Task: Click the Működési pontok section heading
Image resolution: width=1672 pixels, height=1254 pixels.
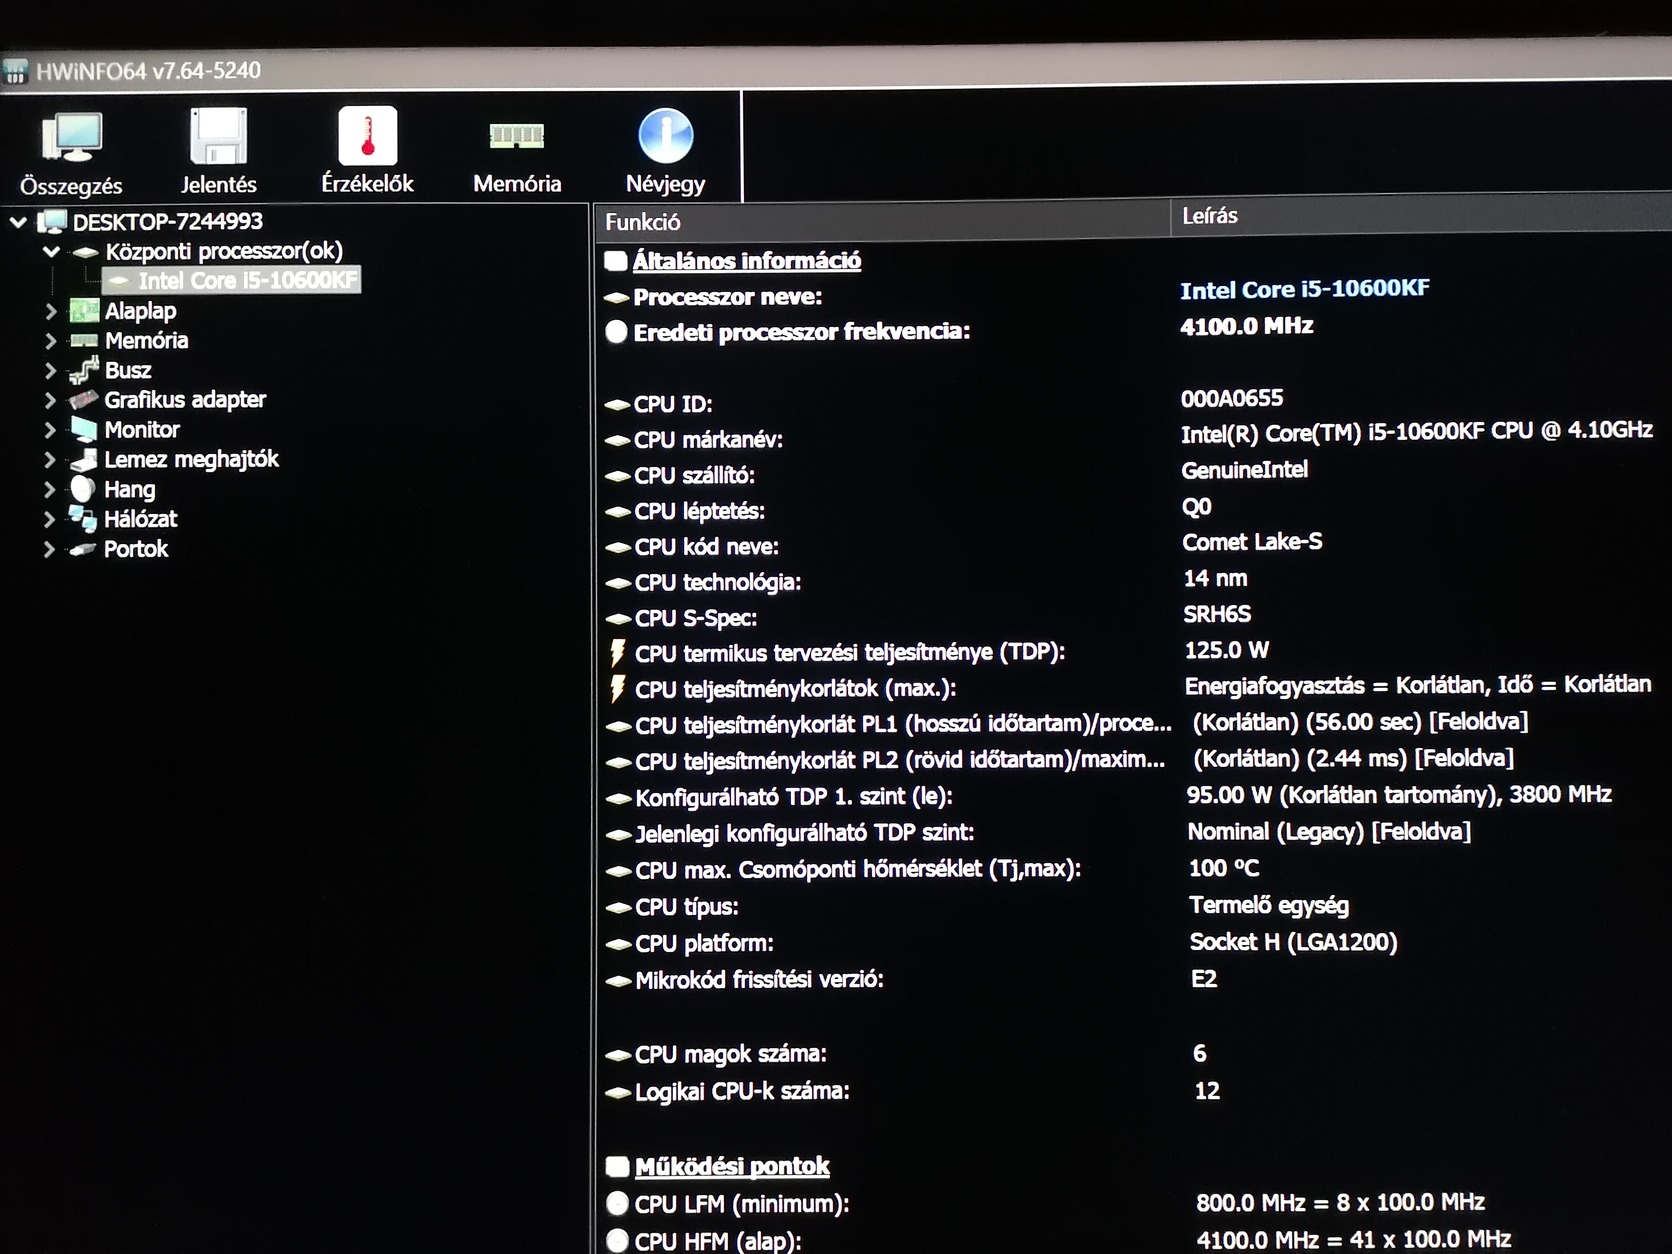Action: 731,1166
